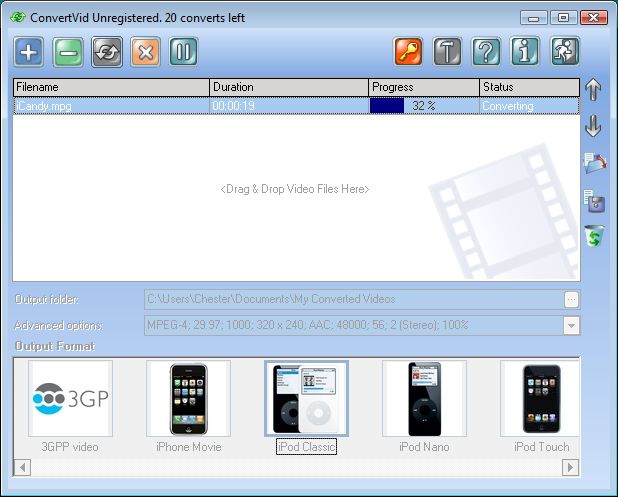Pause the conversion with the pause button

[183, 52]
